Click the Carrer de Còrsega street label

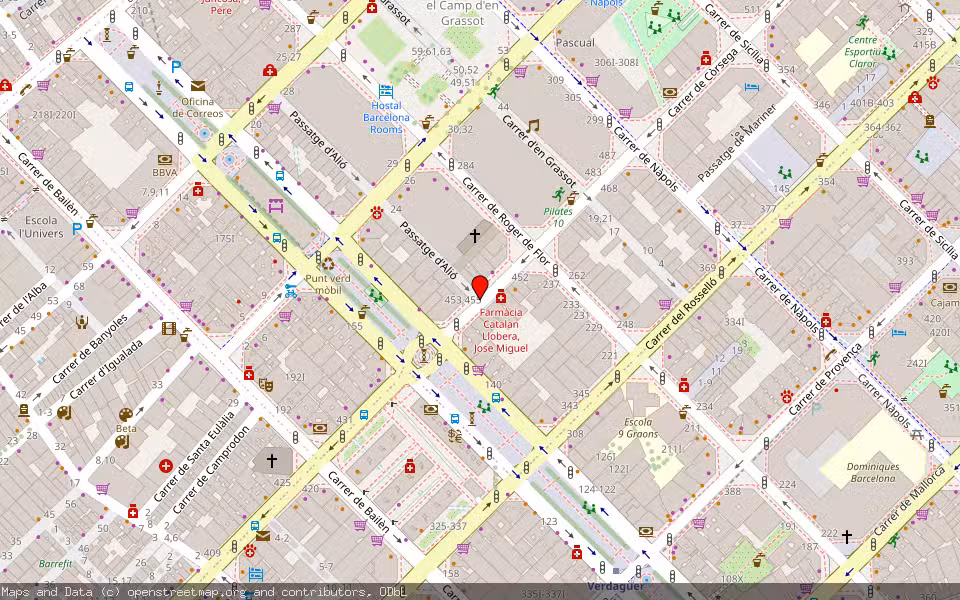(703, 84)
